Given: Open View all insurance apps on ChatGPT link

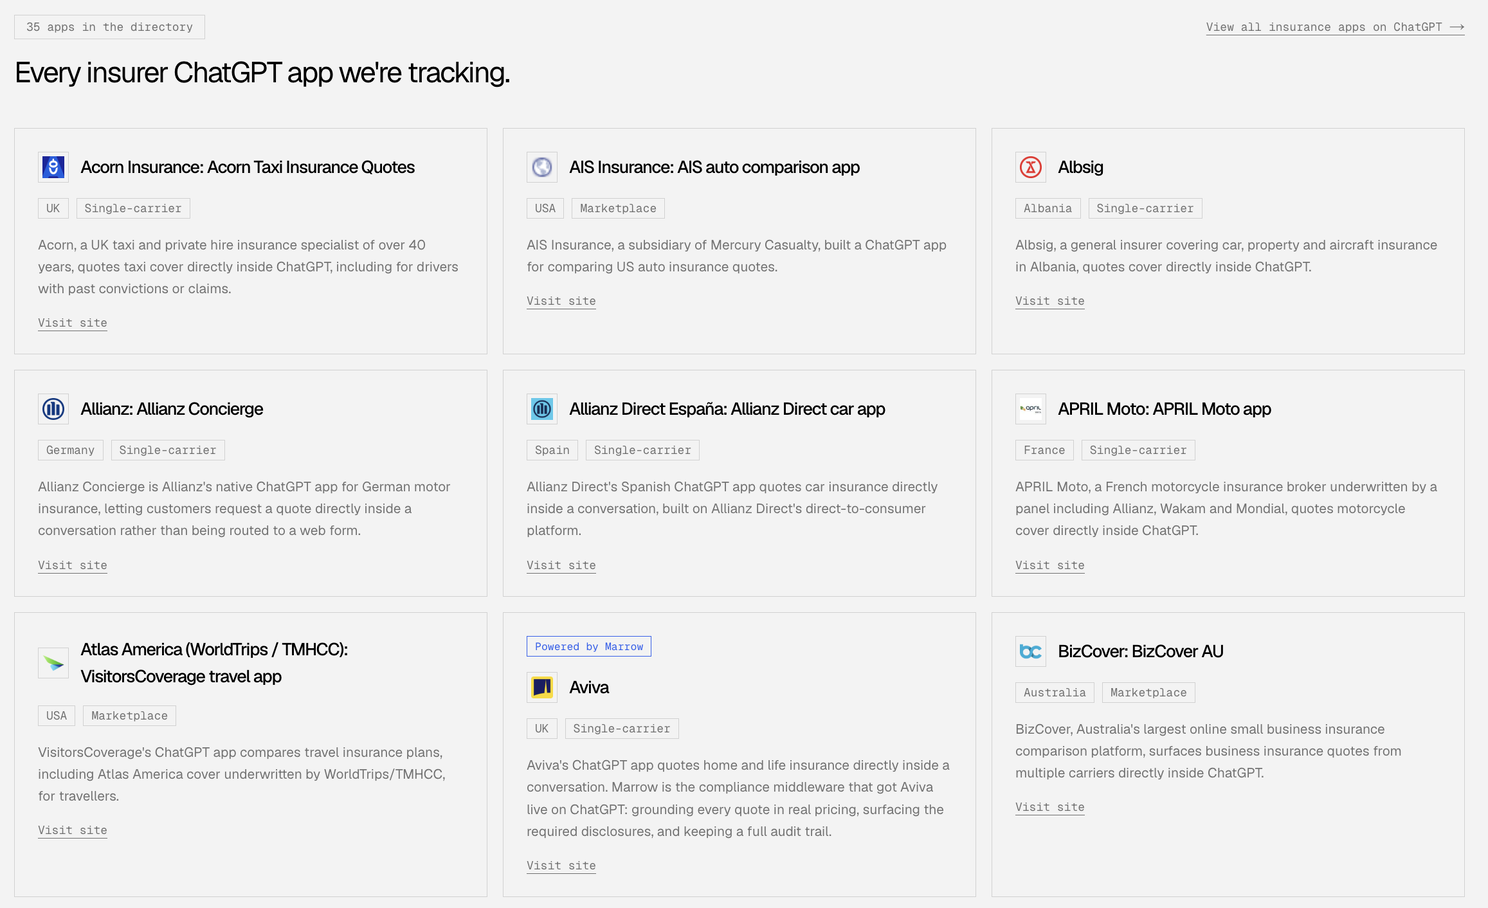Looking at the screenshot, I should tap(1335, 27).
